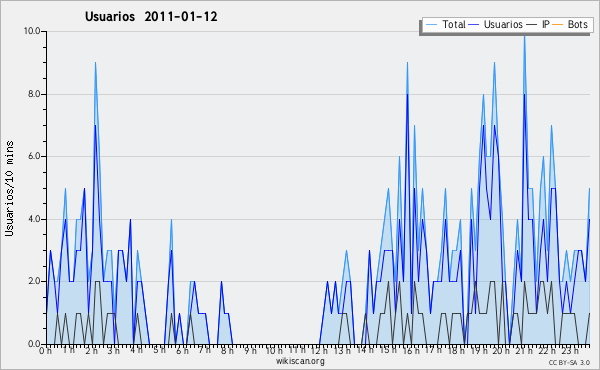Click the "0 h" x-axis label
The width and height of the screenshot is (600, 370).
point(46,351)
